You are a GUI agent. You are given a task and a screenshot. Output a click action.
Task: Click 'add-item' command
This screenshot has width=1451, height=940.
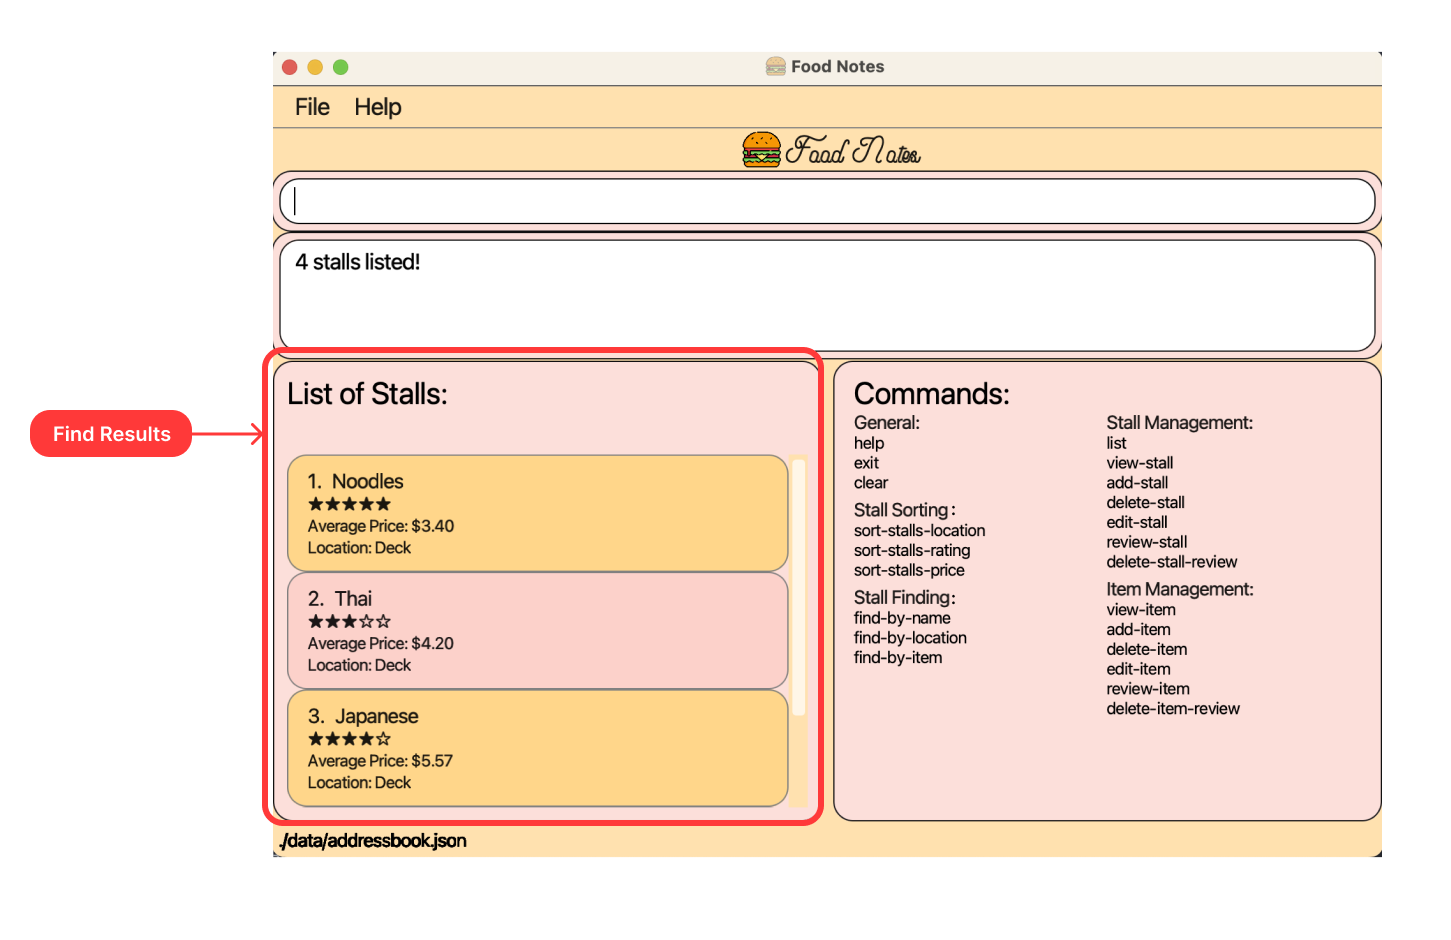(x=1138, y=630)
